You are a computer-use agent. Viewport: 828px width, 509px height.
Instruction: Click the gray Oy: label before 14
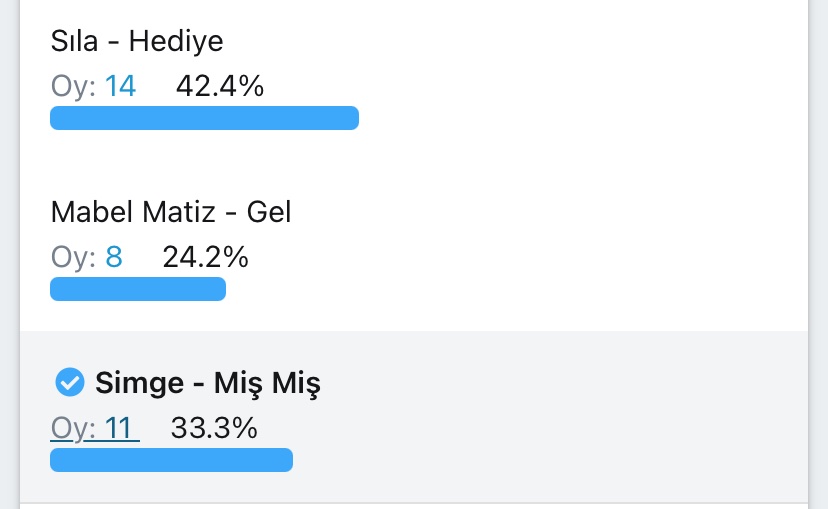[x=73, y=86]
